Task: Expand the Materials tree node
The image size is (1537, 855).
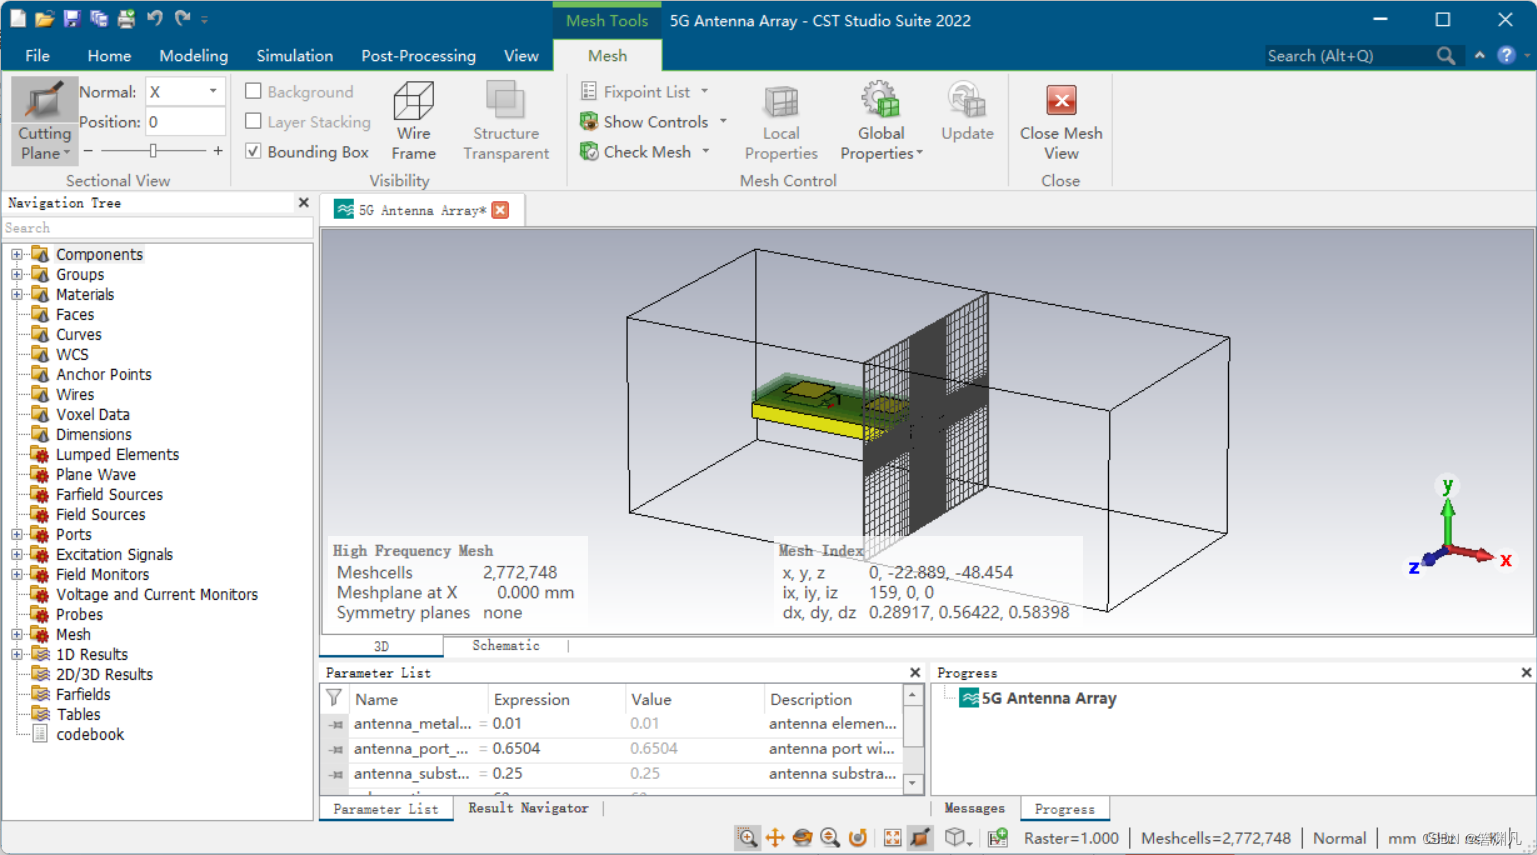Action: (17, 294)
